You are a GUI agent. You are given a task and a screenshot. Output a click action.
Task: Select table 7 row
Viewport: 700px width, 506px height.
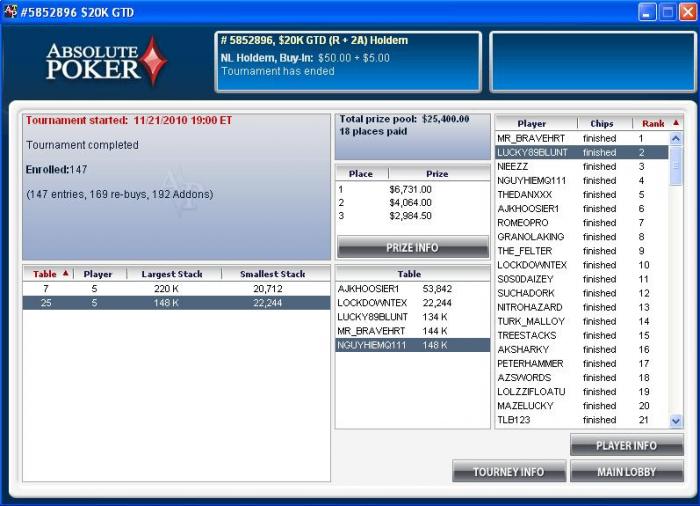[176, 289]
